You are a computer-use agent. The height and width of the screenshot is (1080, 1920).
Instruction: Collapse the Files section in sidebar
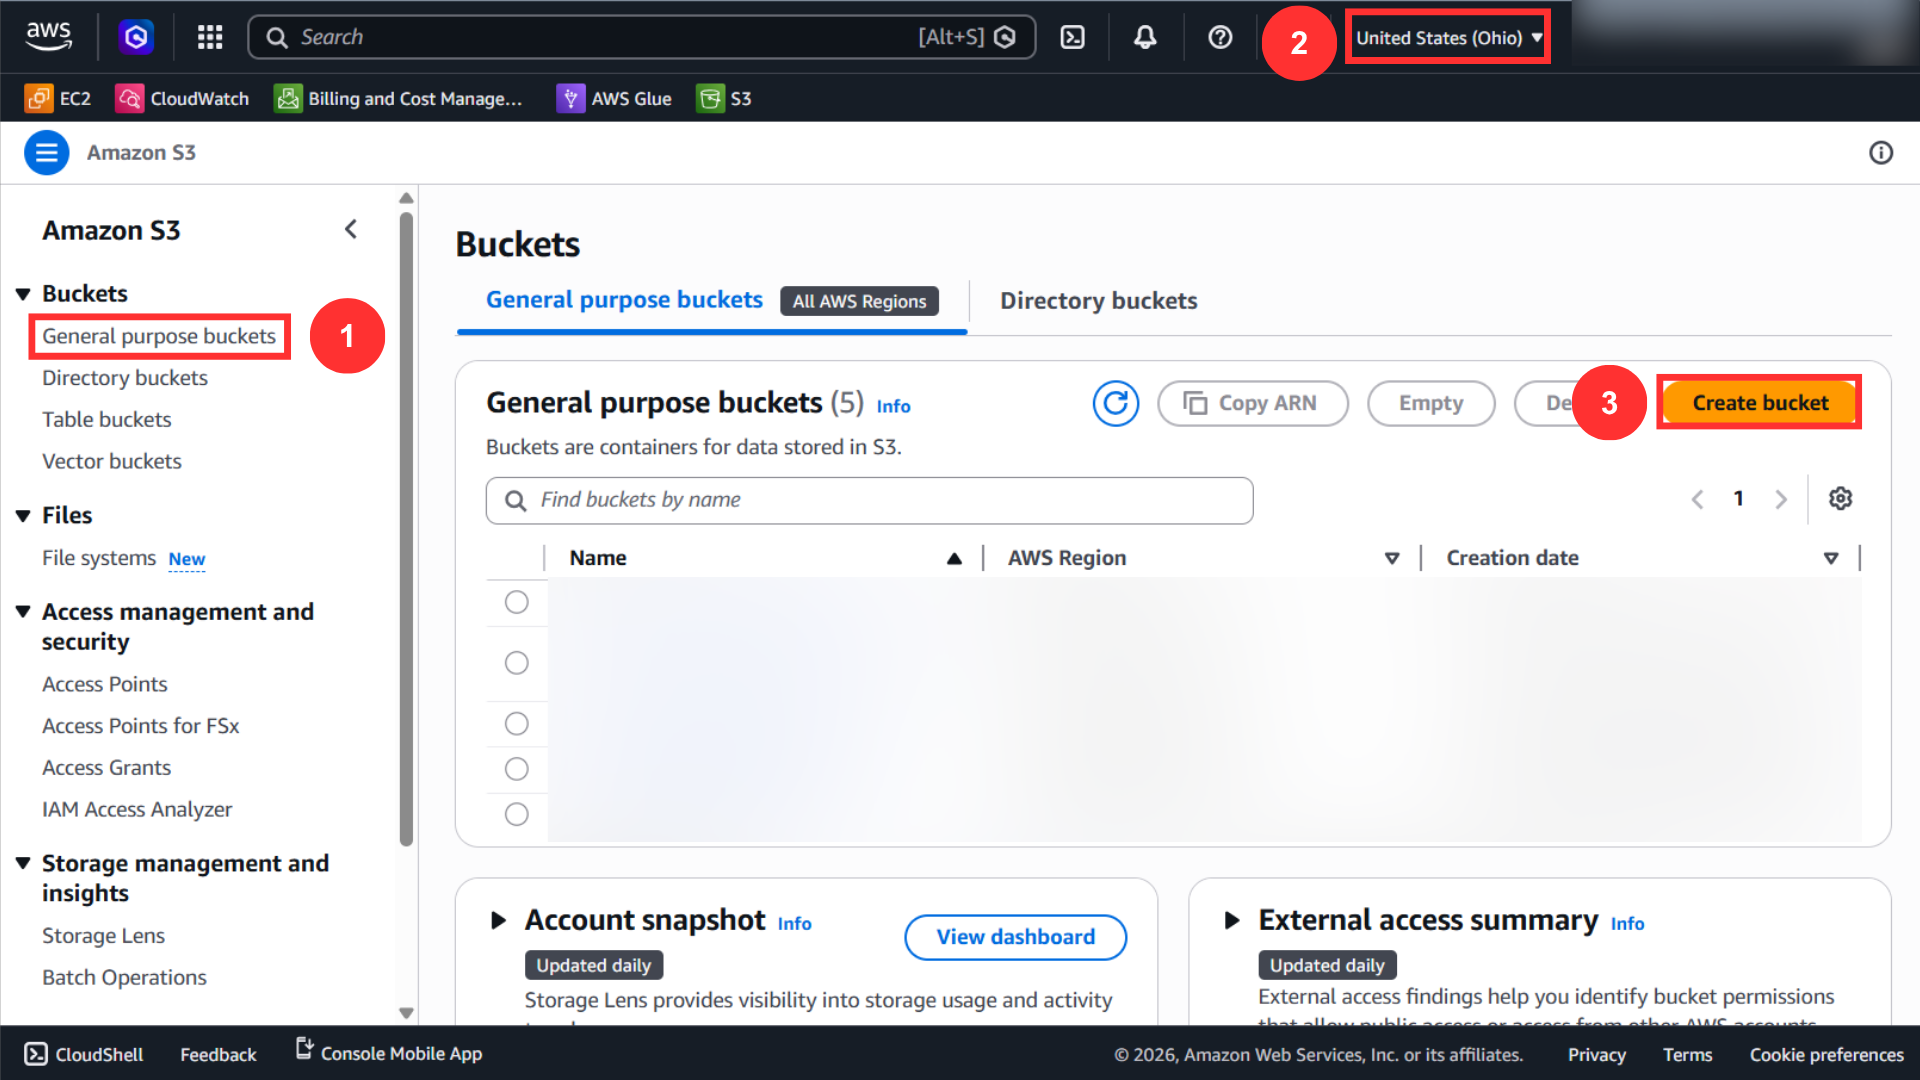click(23, 516)
